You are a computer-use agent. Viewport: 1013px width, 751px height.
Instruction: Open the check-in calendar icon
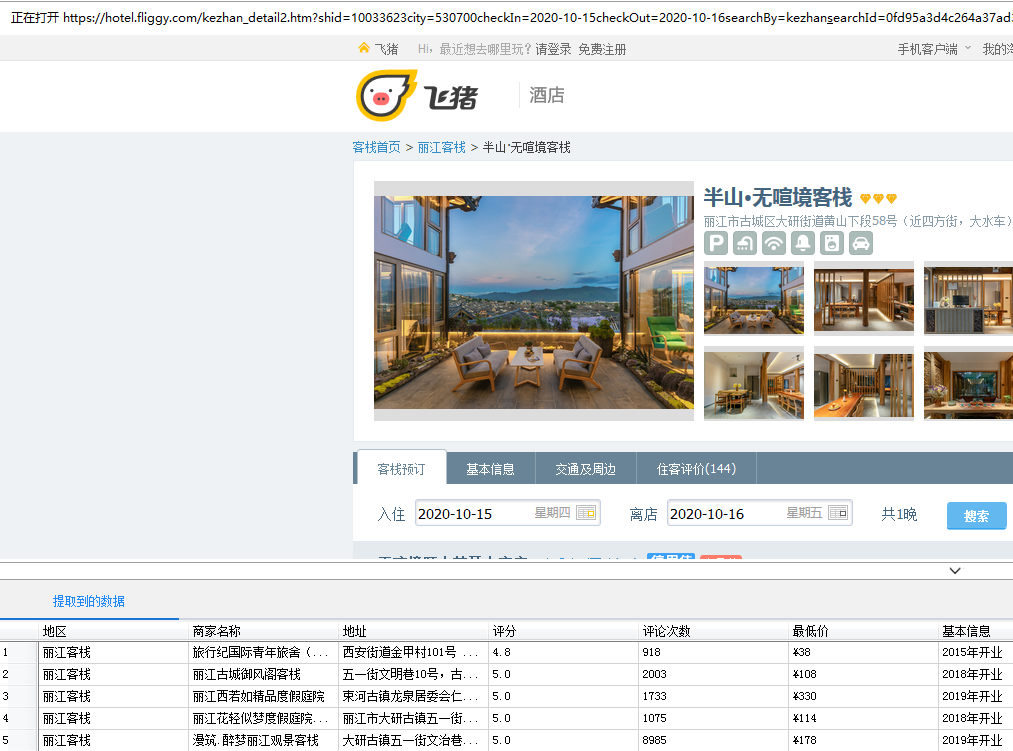point(586,513)
